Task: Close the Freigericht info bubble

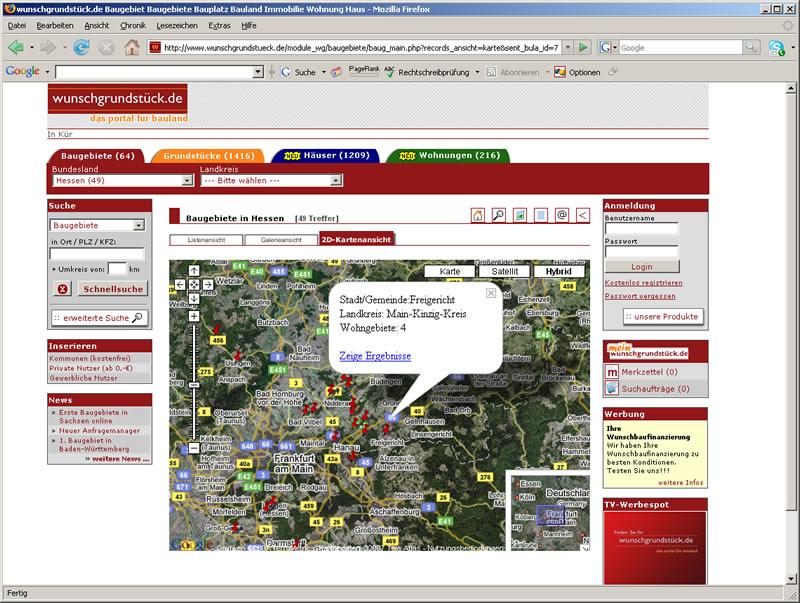Action: pos(491,293)
